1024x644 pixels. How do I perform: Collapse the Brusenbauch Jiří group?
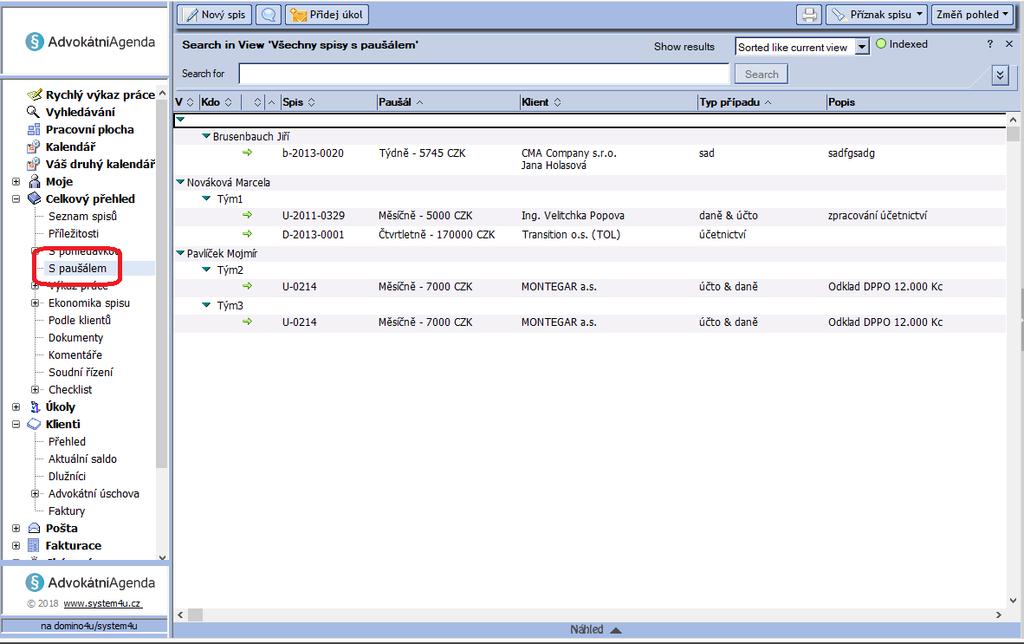206,136
